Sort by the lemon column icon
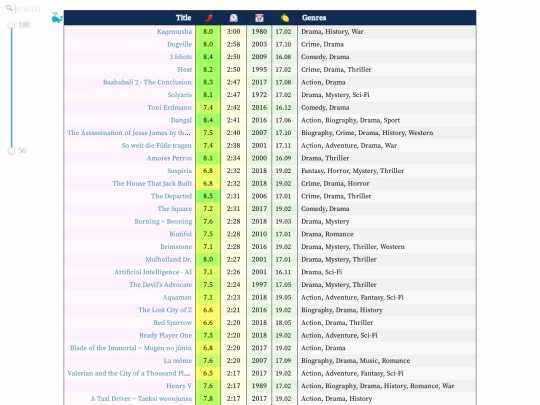 (284, 18)
